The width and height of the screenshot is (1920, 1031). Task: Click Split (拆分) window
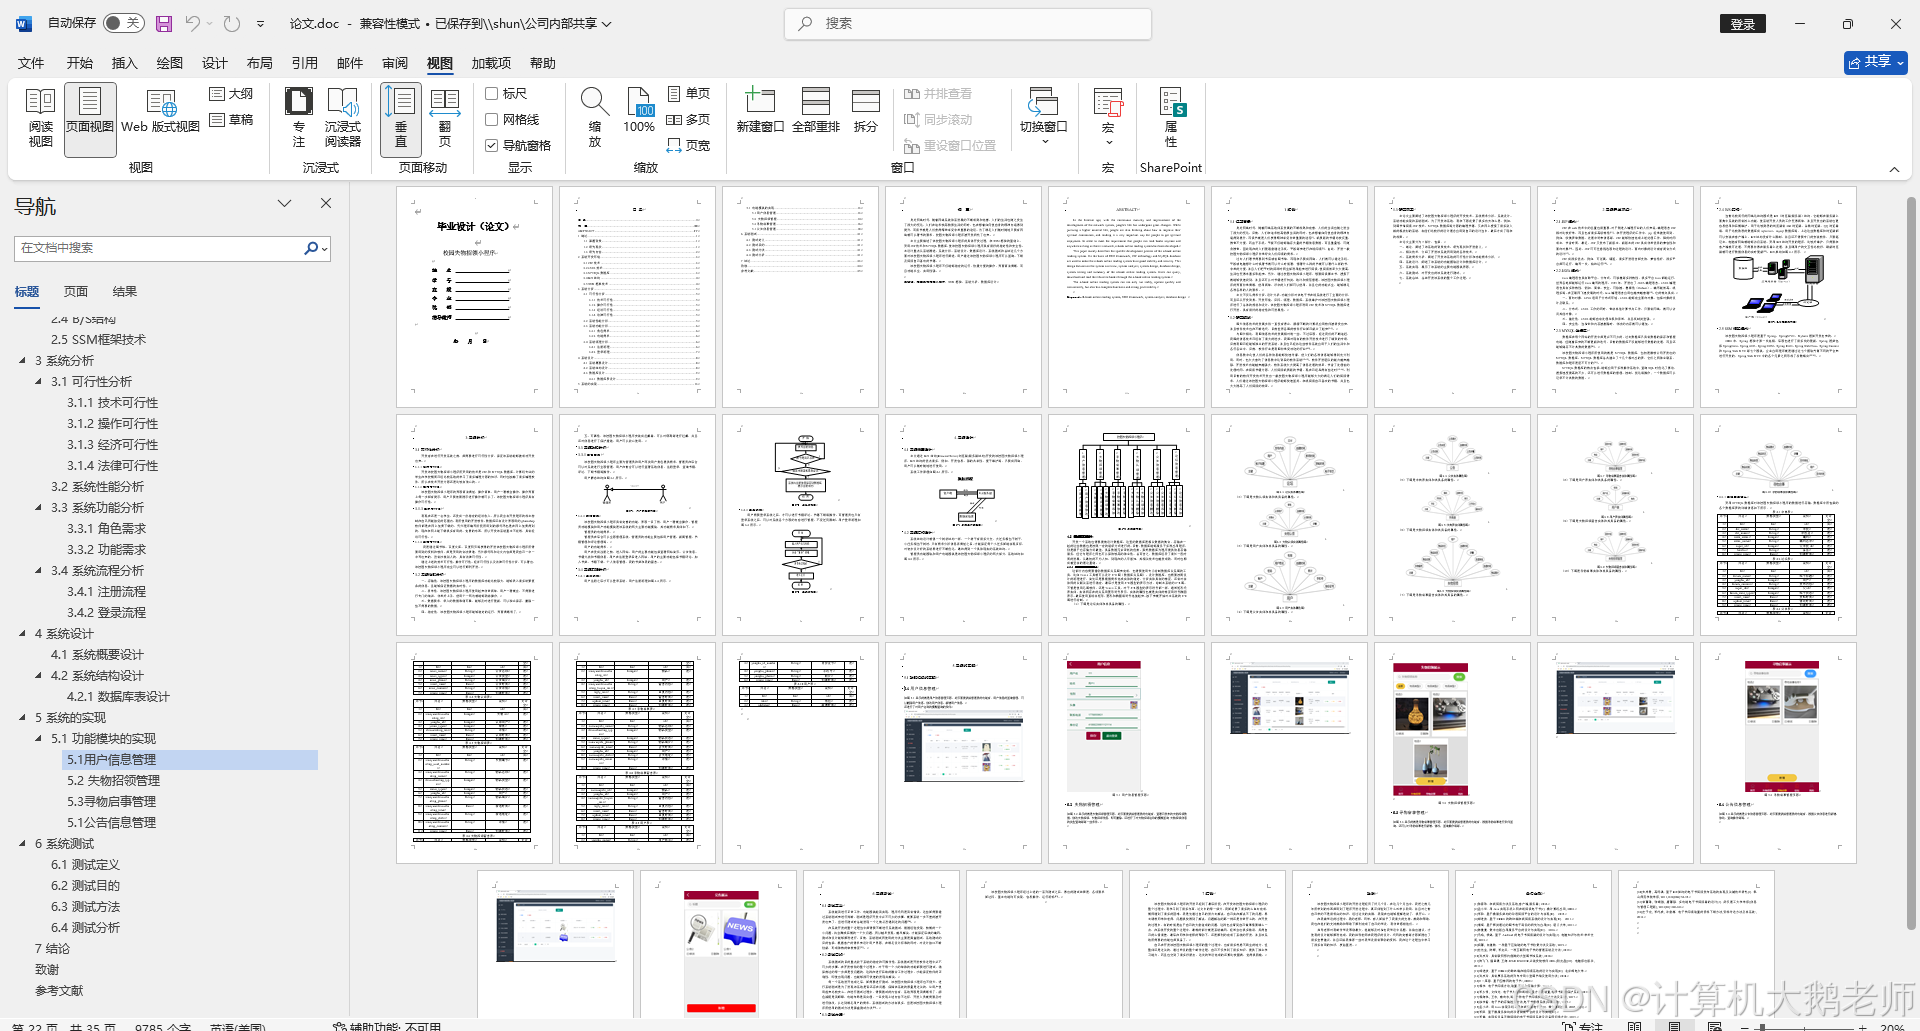coord(866,112)
